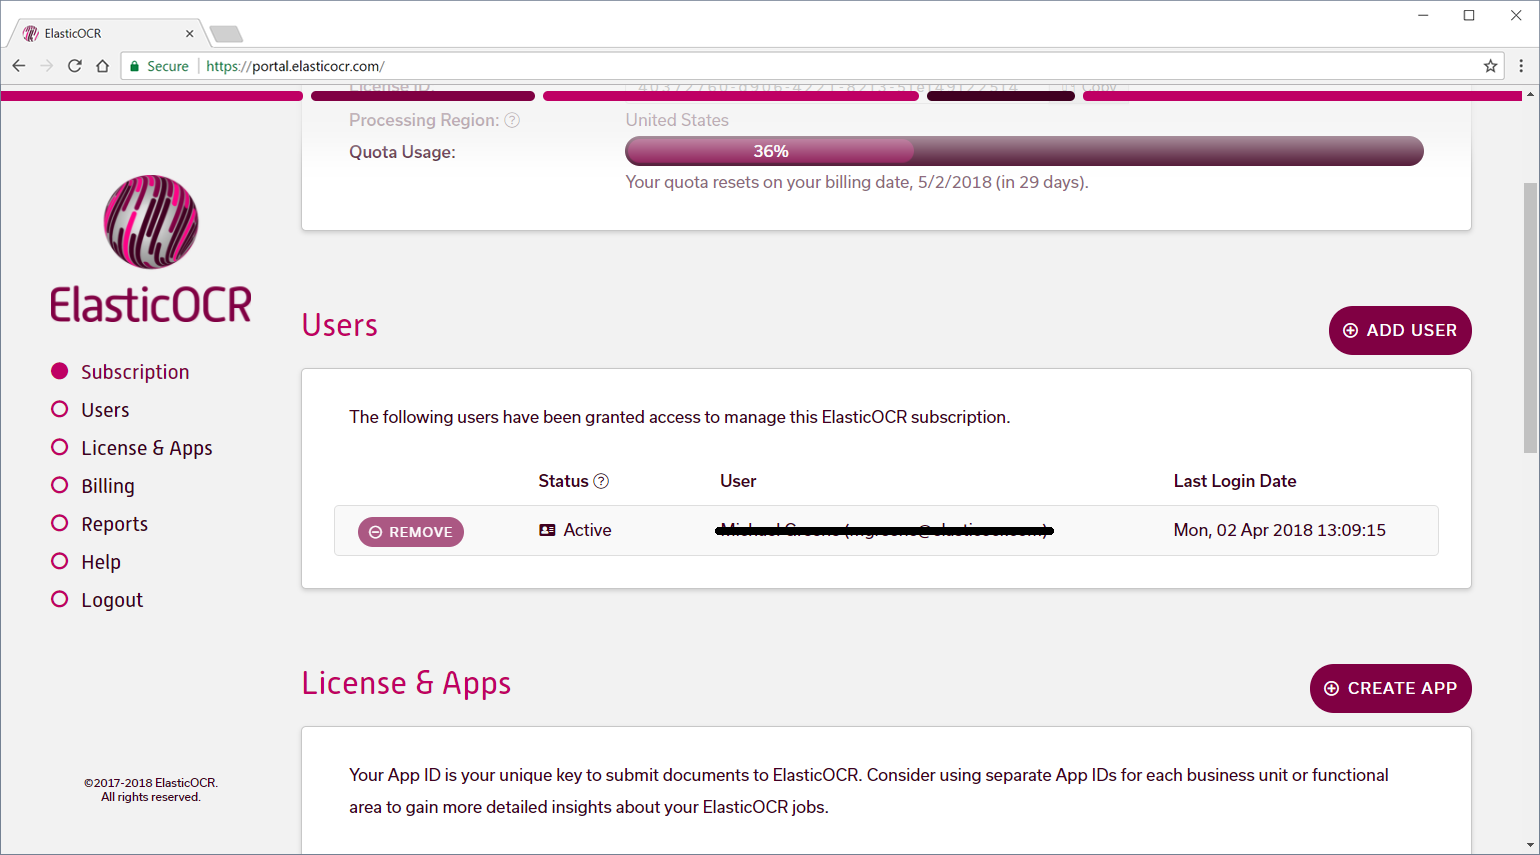This screenshot has height=855, width=1540.
Task: Click the scrollbar down arrow
Action: coord(1530,846)
